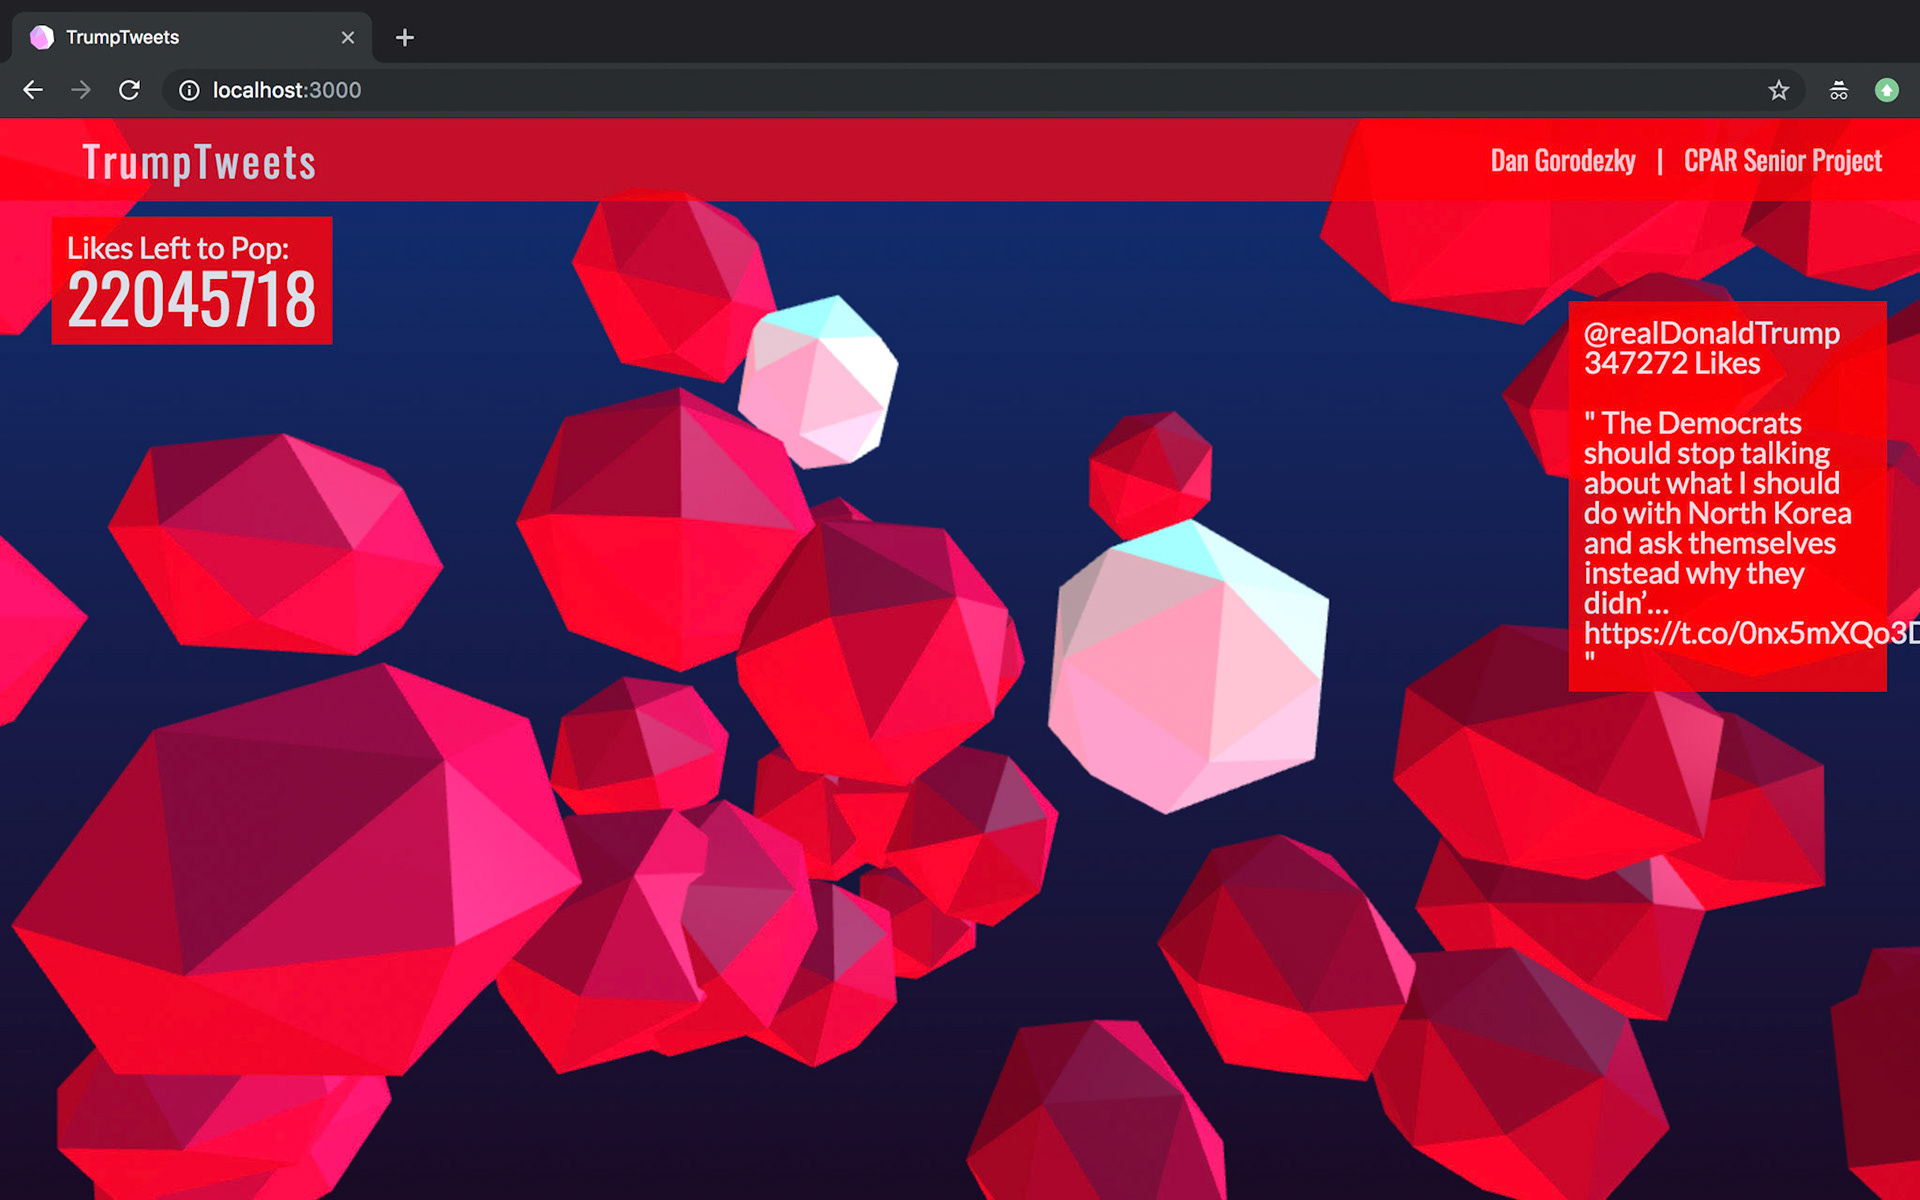Click the tweet text about North Korea
The image size is (1920, 1200).
pos(1717,513)
